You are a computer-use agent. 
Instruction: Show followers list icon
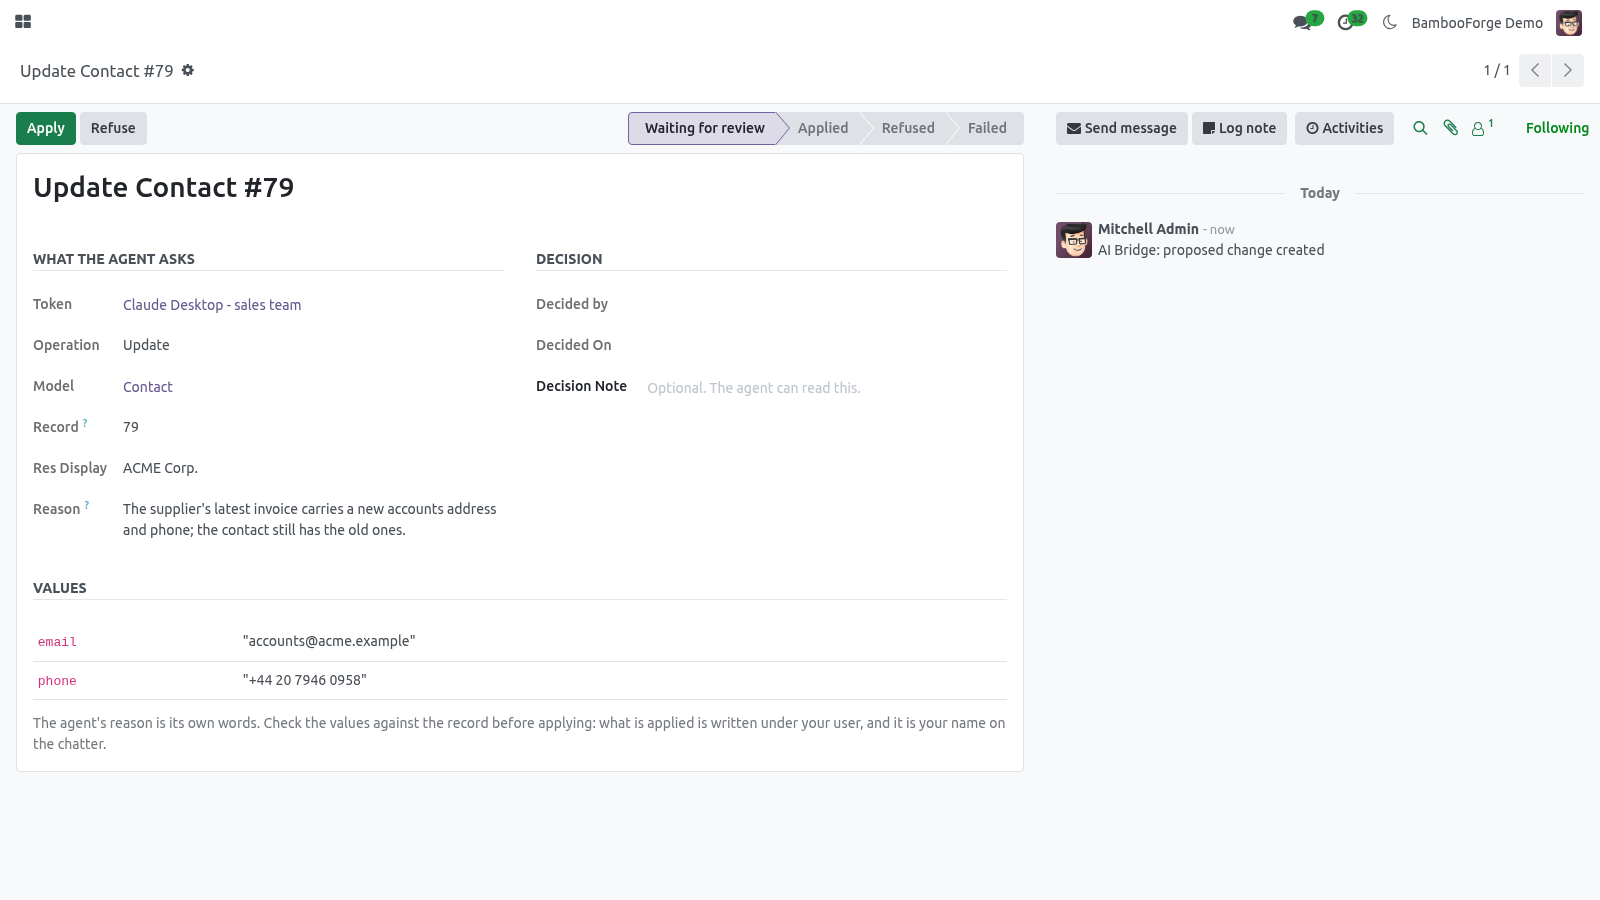click(x=1482, y=128)
